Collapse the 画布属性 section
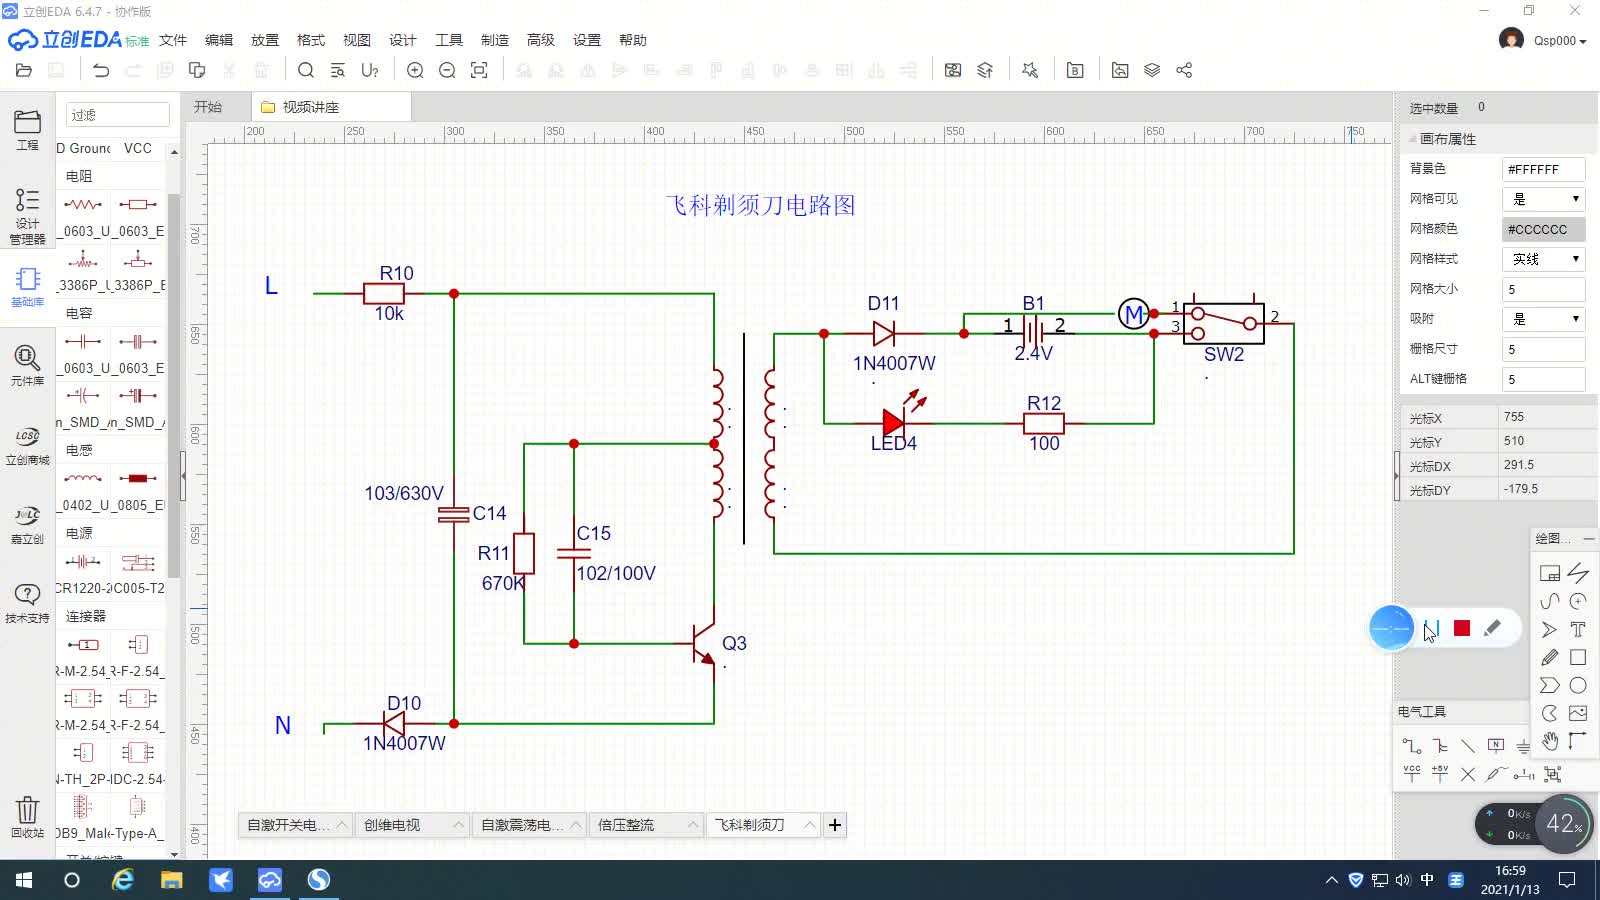 click(x=1413, y=139)
